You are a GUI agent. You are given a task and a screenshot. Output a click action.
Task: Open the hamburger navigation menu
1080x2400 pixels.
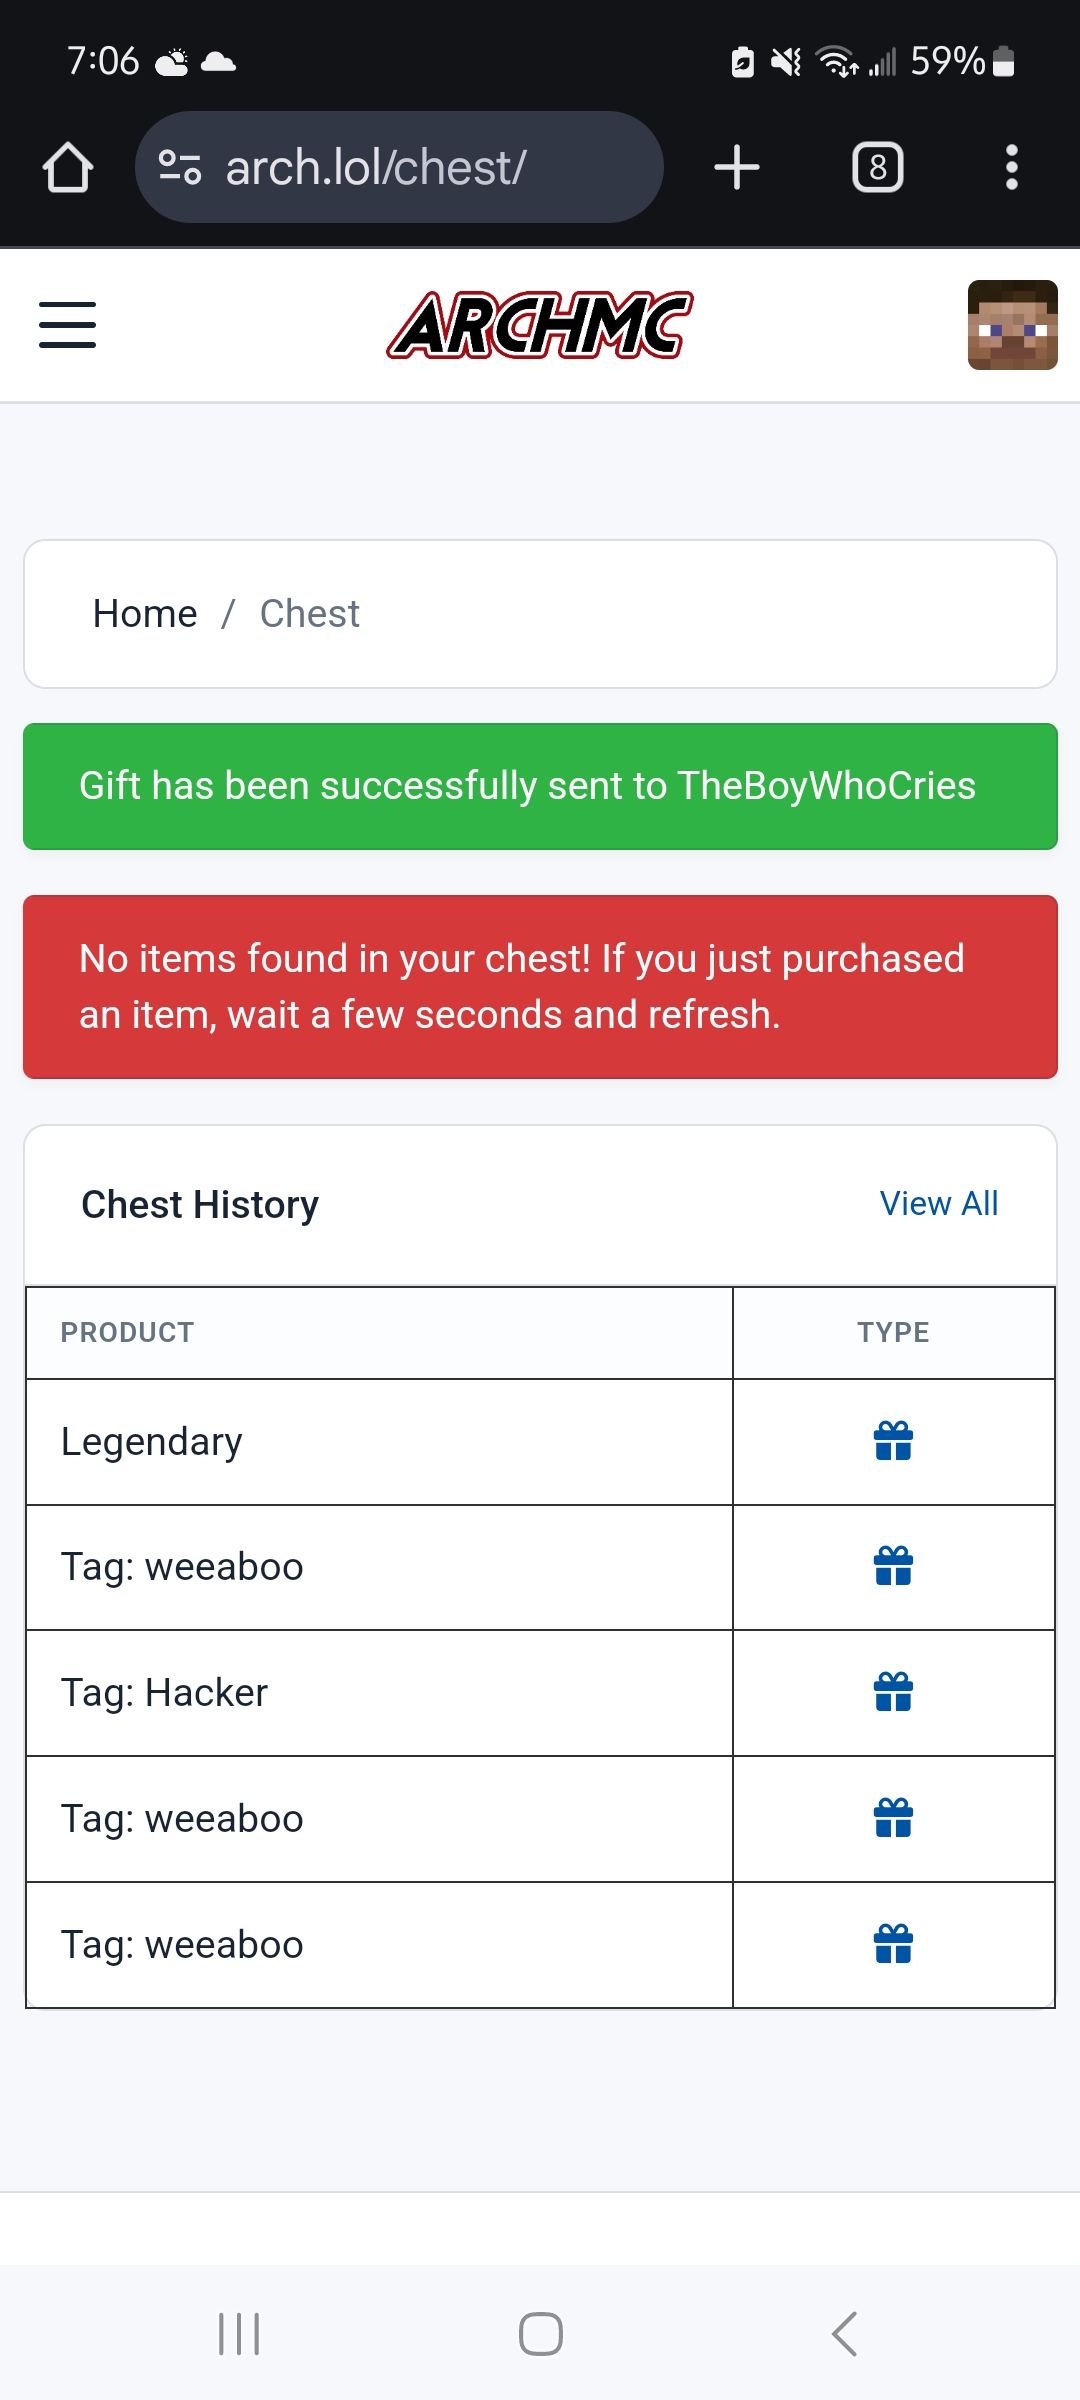point(67,325)
